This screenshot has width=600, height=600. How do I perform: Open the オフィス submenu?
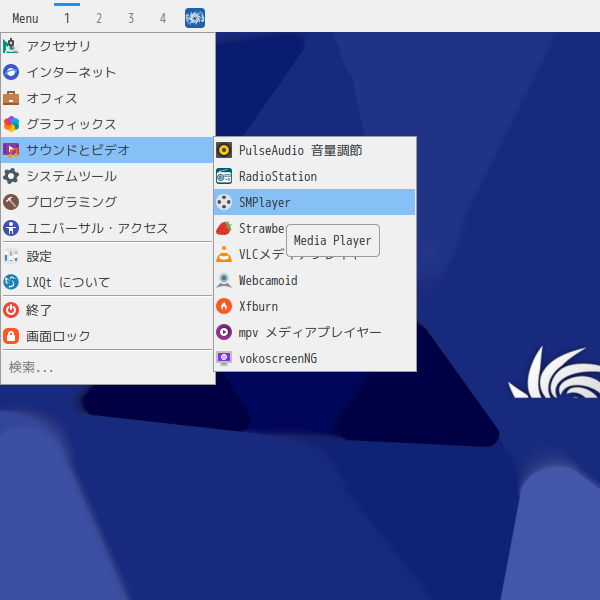point(107,98)
